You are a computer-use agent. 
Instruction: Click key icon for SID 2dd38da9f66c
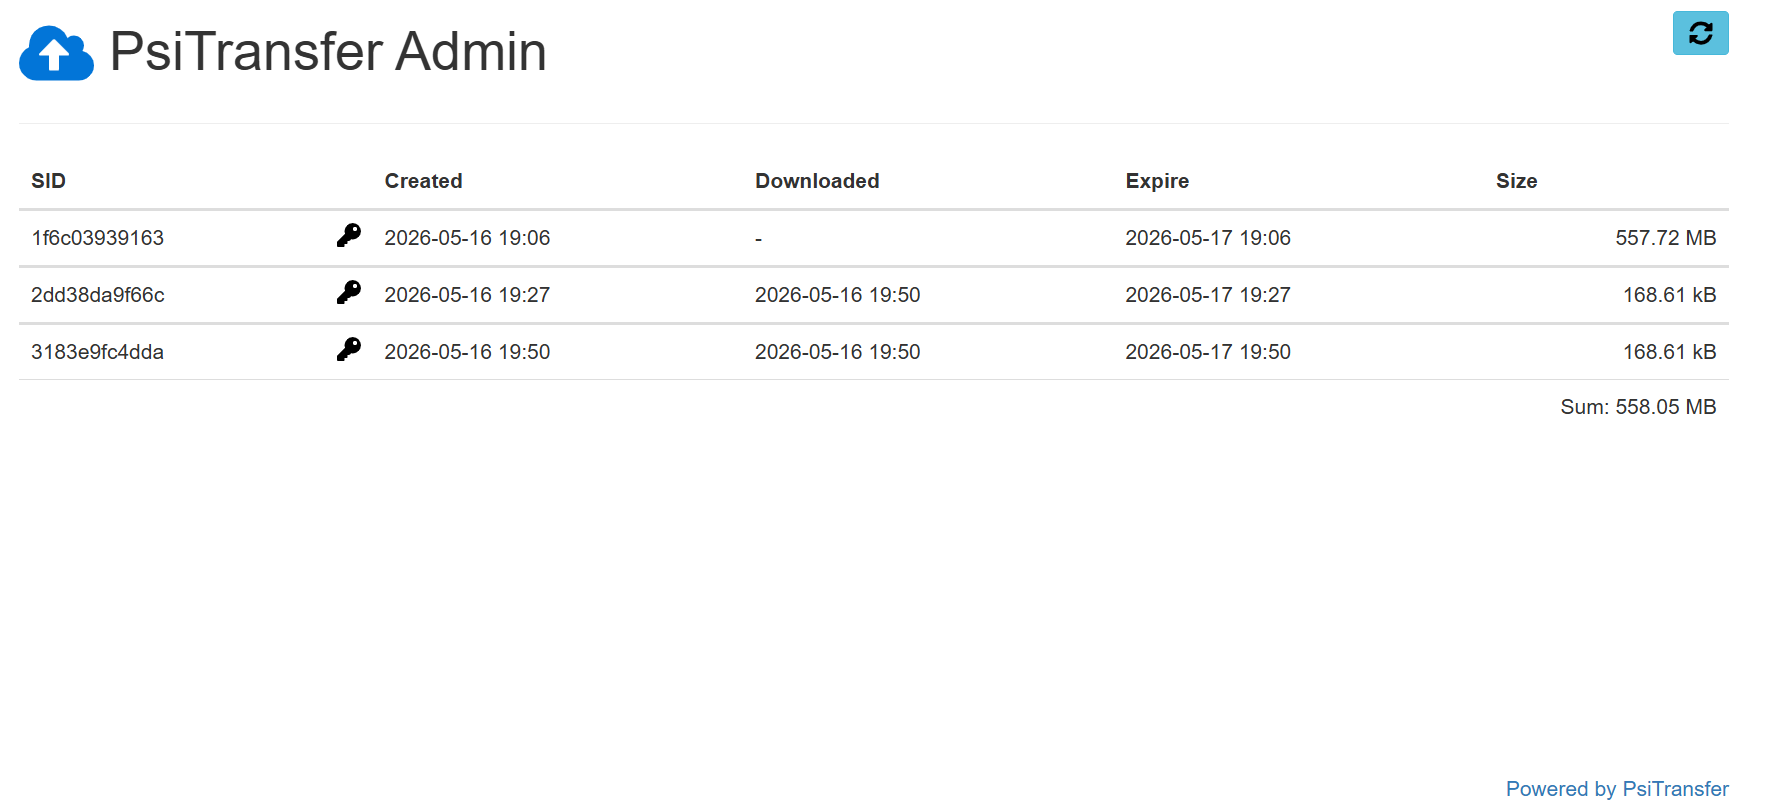(x=349, y=292)
